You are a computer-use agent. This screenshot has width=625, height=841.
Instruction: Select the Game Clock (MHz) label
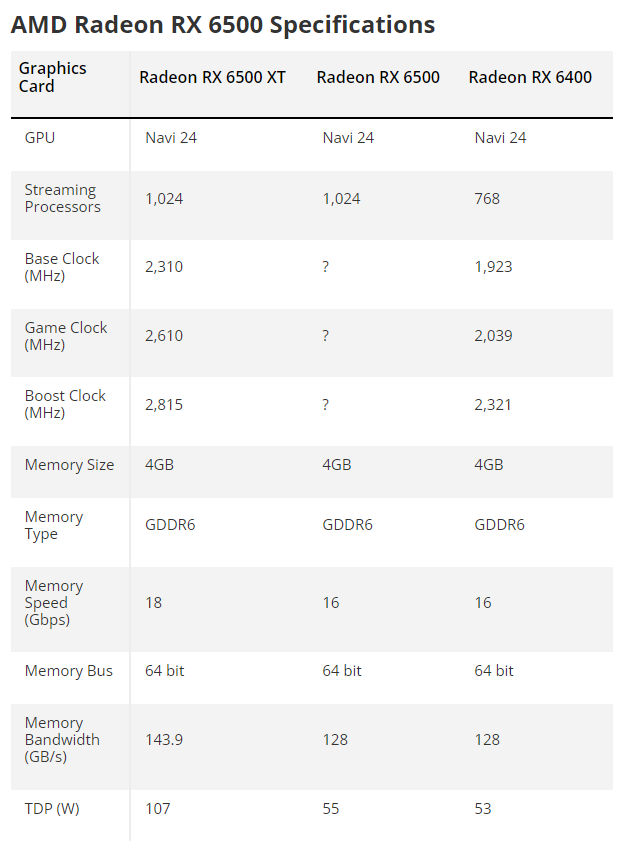[65, 336]
